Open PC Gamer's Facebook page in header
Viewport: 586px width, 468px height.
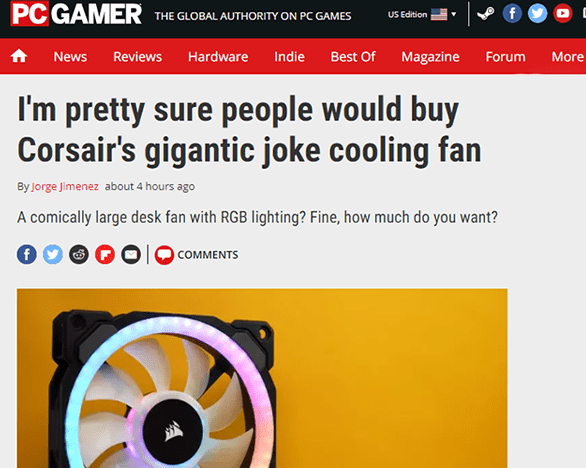pos(512,14)
